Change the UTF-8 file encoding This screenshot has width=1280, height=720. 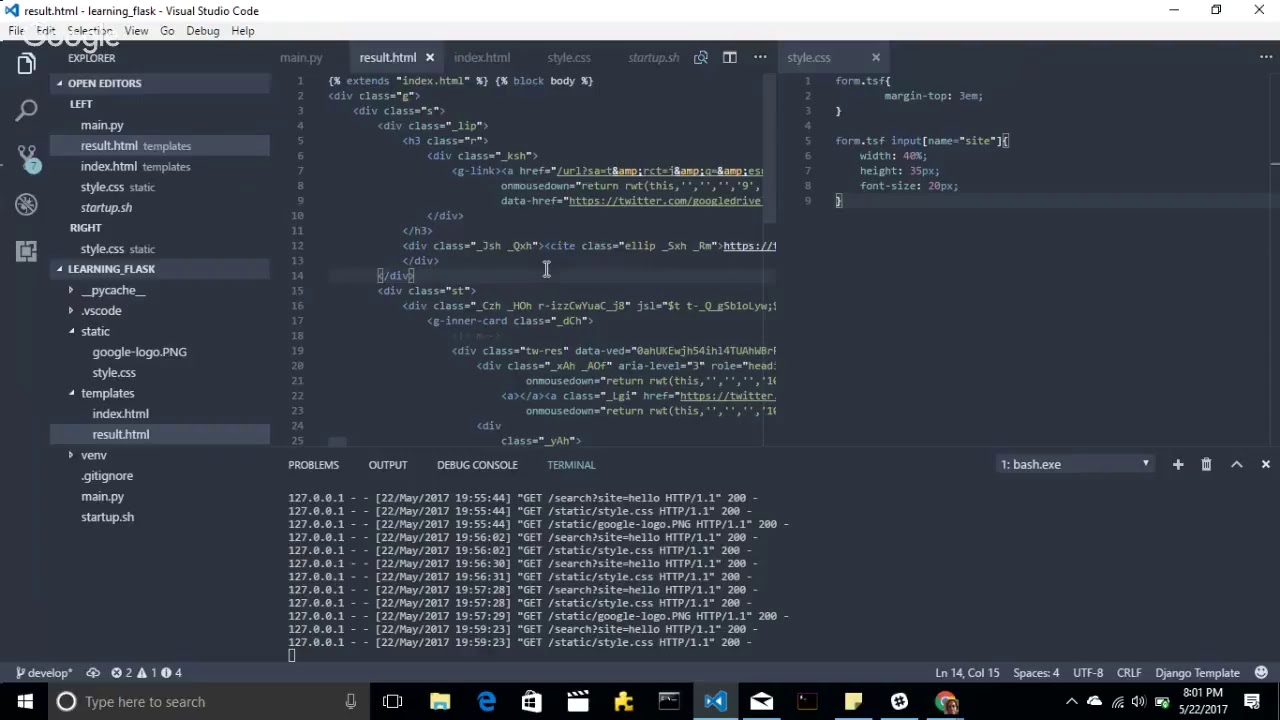pos(1088,673)
